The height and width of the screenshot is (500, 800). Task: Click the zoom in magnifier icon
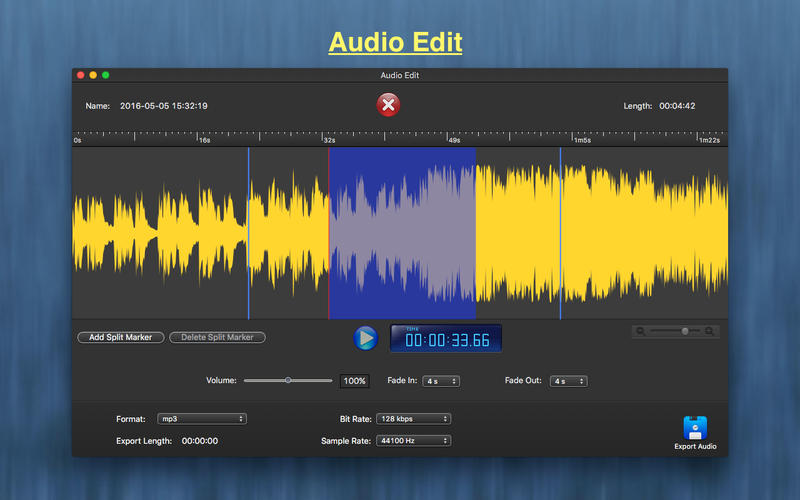click(x=710, y=332)
